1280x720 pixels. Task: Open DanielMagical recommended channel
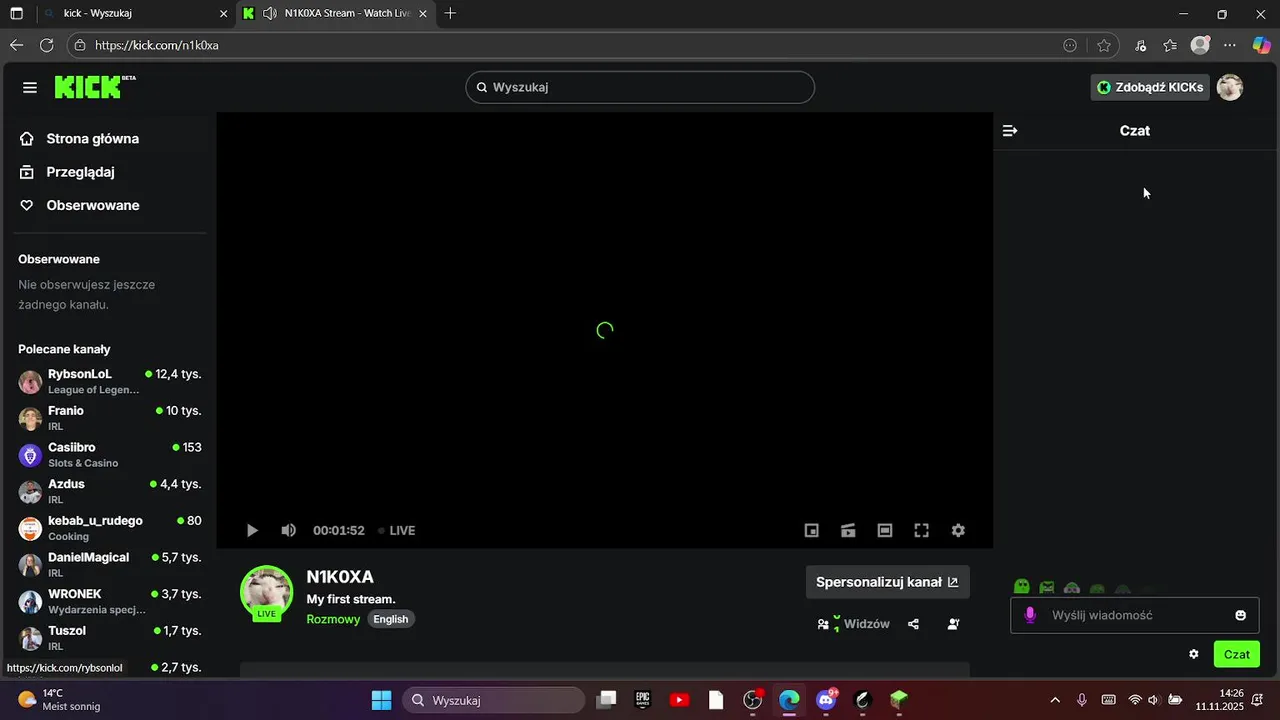click(110, 565)
